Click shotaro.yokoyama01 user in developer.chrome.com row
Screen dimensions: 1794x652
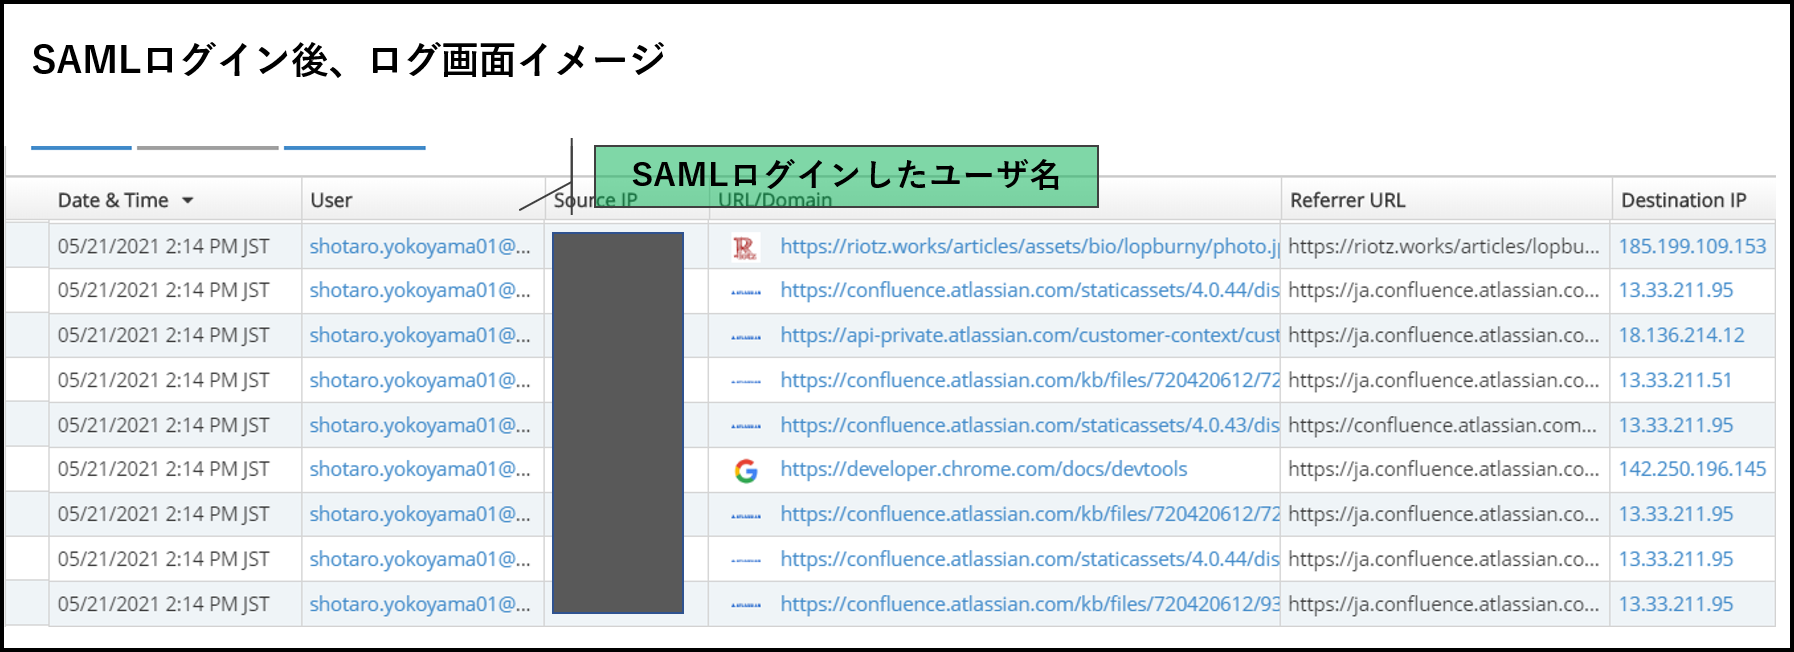click(x=420, y=469)
